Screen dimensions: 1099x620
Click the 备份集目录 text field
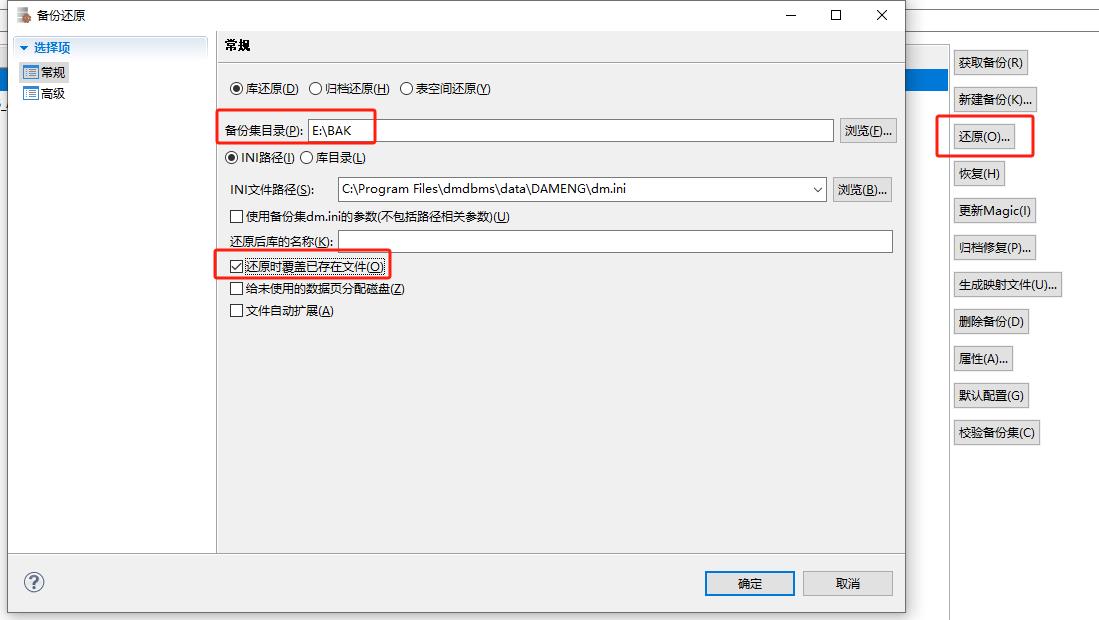570,130
